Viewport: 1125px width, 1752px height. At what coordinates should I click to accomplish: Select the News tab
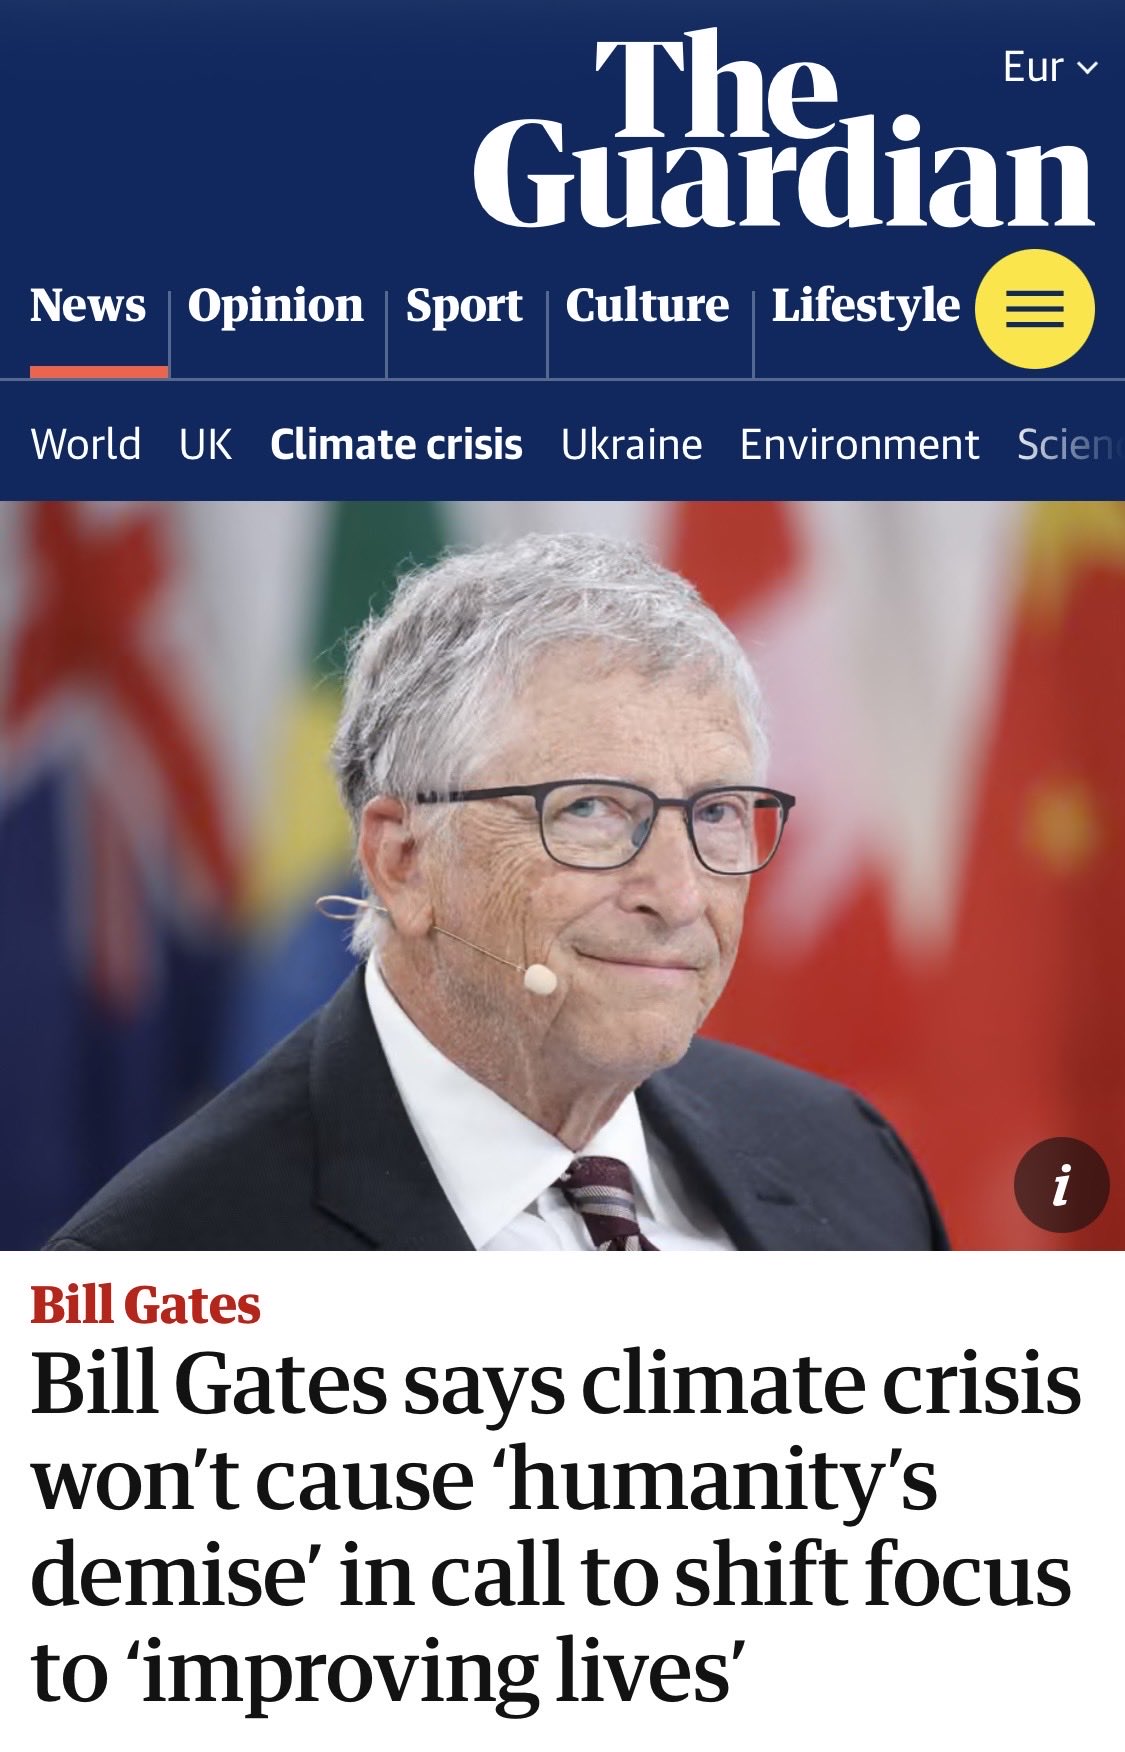[x=88, y=305]
